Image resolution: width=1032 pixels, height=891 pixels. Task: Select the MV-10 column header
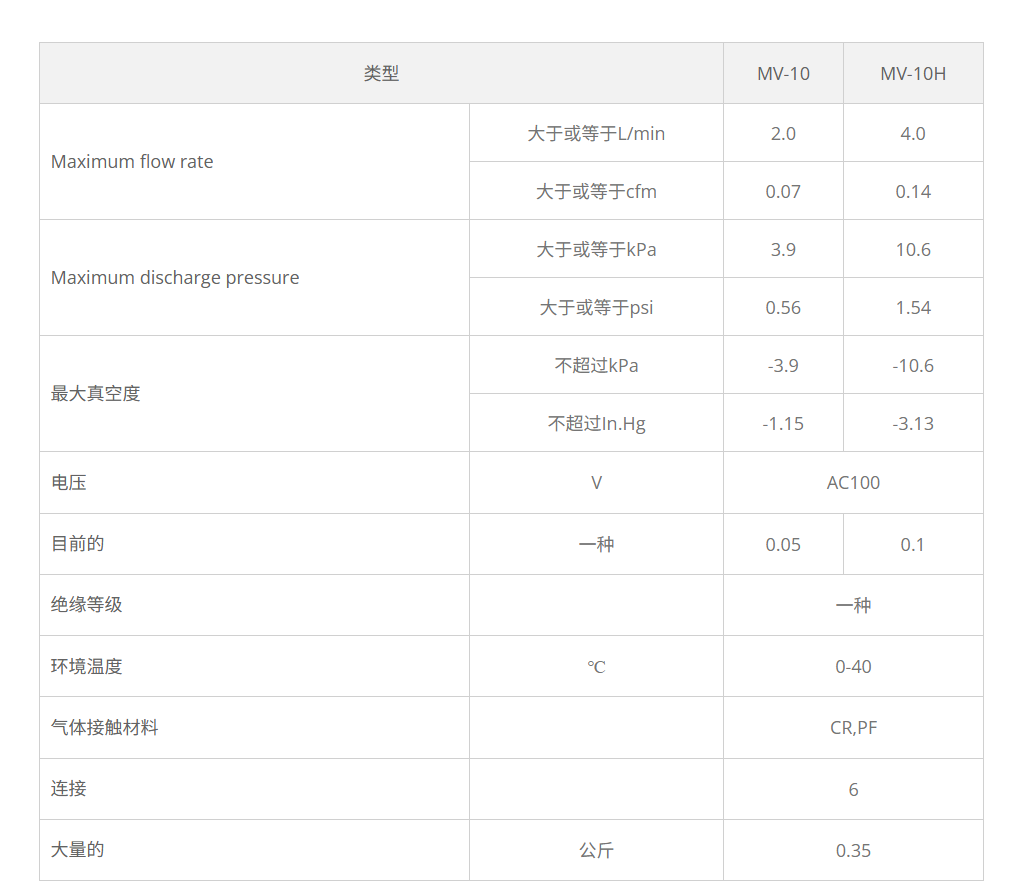tap(783, 72)
